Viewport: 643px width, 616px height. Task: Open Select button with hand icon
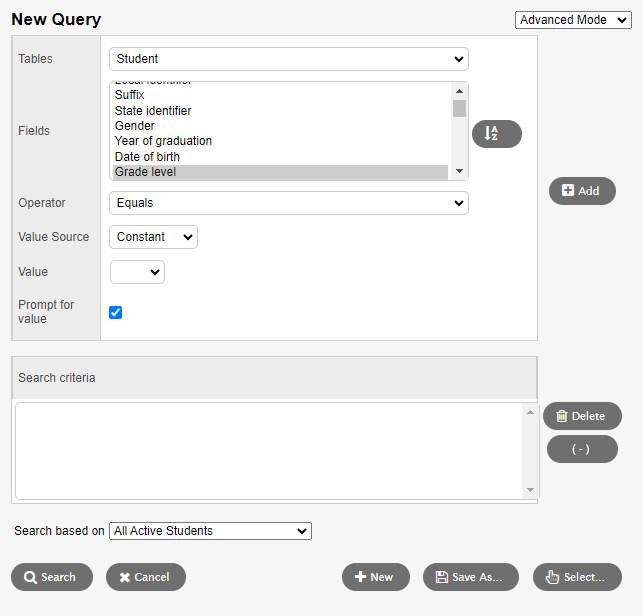coord(577,577)
